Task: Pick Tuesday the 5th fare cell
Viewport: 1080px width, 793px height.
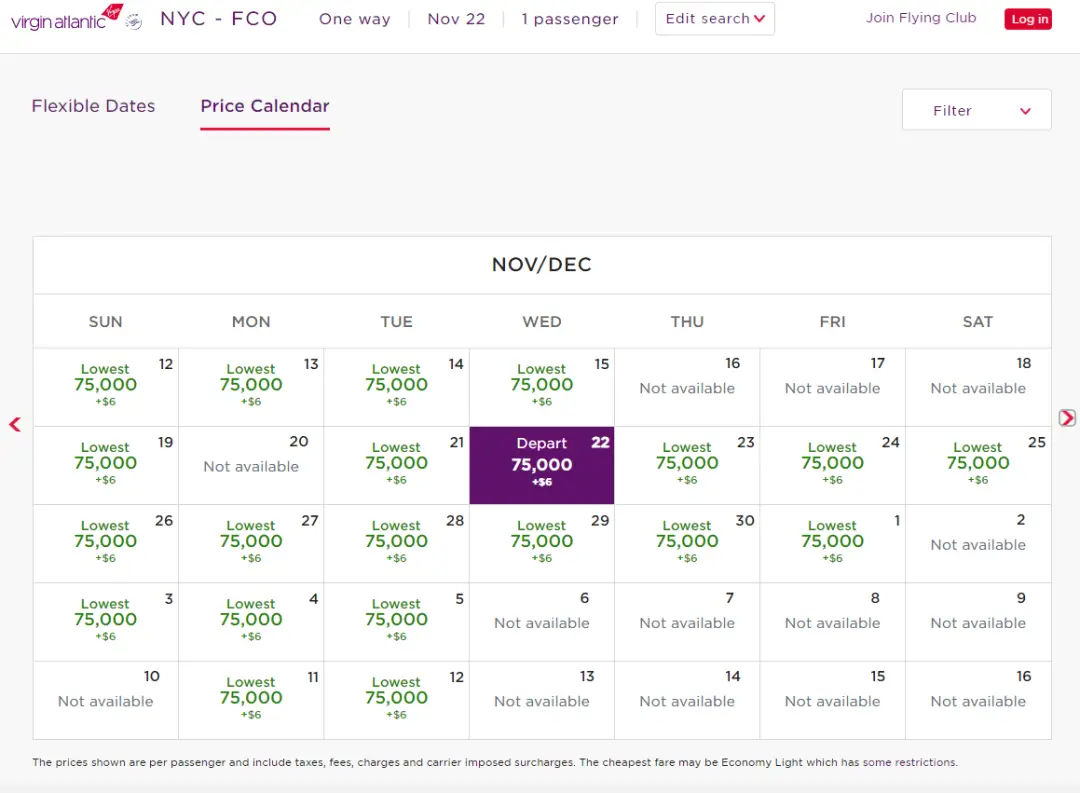Action: tap(396, 621)
